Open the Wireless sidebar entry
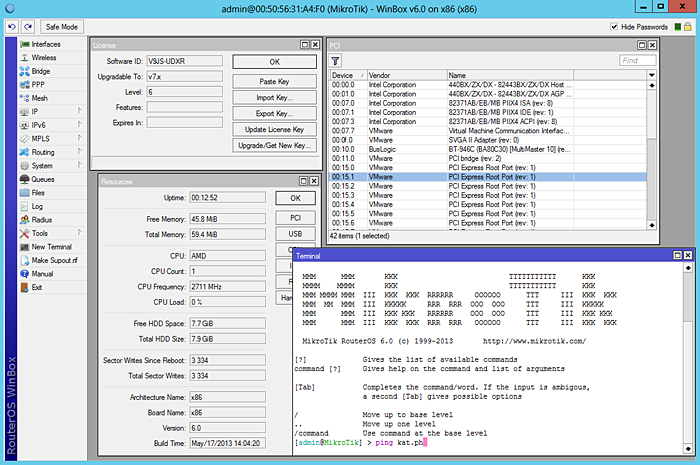This screenshot has width=700, height=465. 43,58
